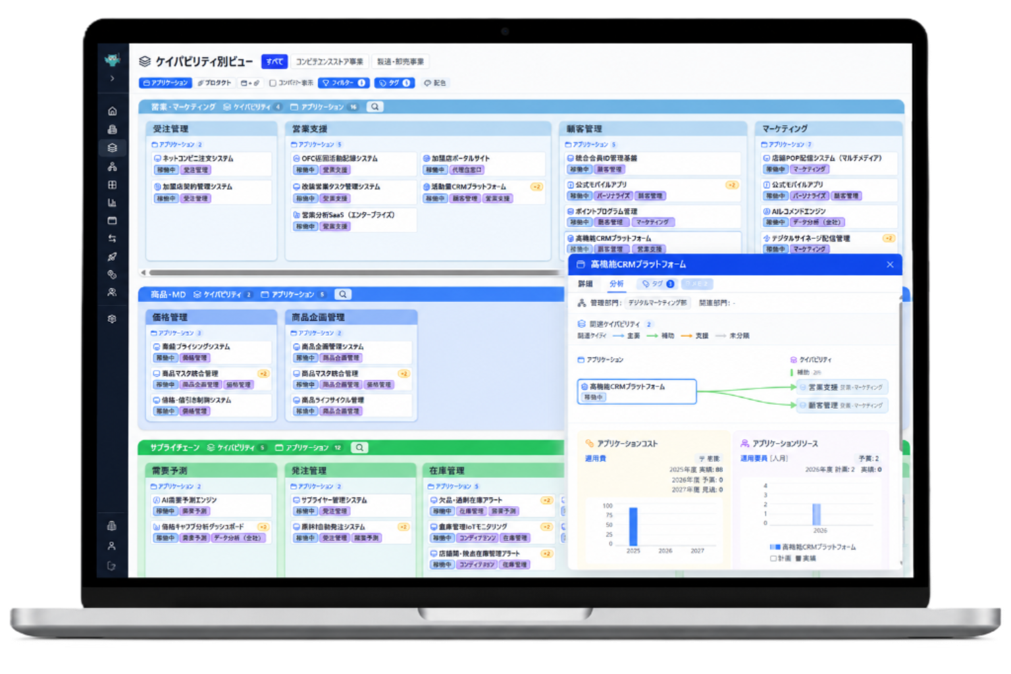
Task: Click the combined application-product icon button in toolbar
Action: click(250, 83)
